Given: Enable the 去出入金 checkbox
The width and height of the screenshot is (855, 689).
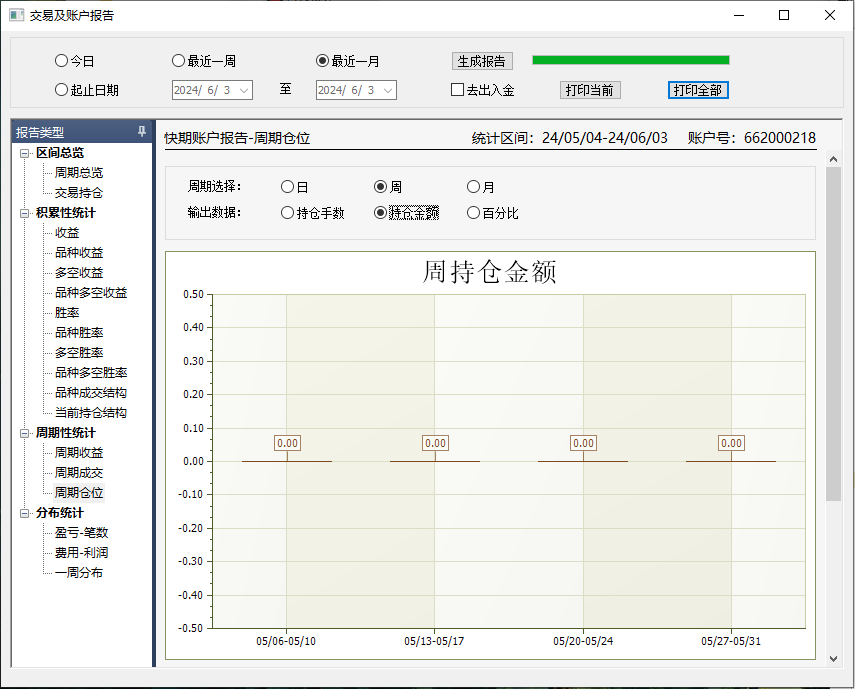Looking at the screenshot, I should (458, 90).
